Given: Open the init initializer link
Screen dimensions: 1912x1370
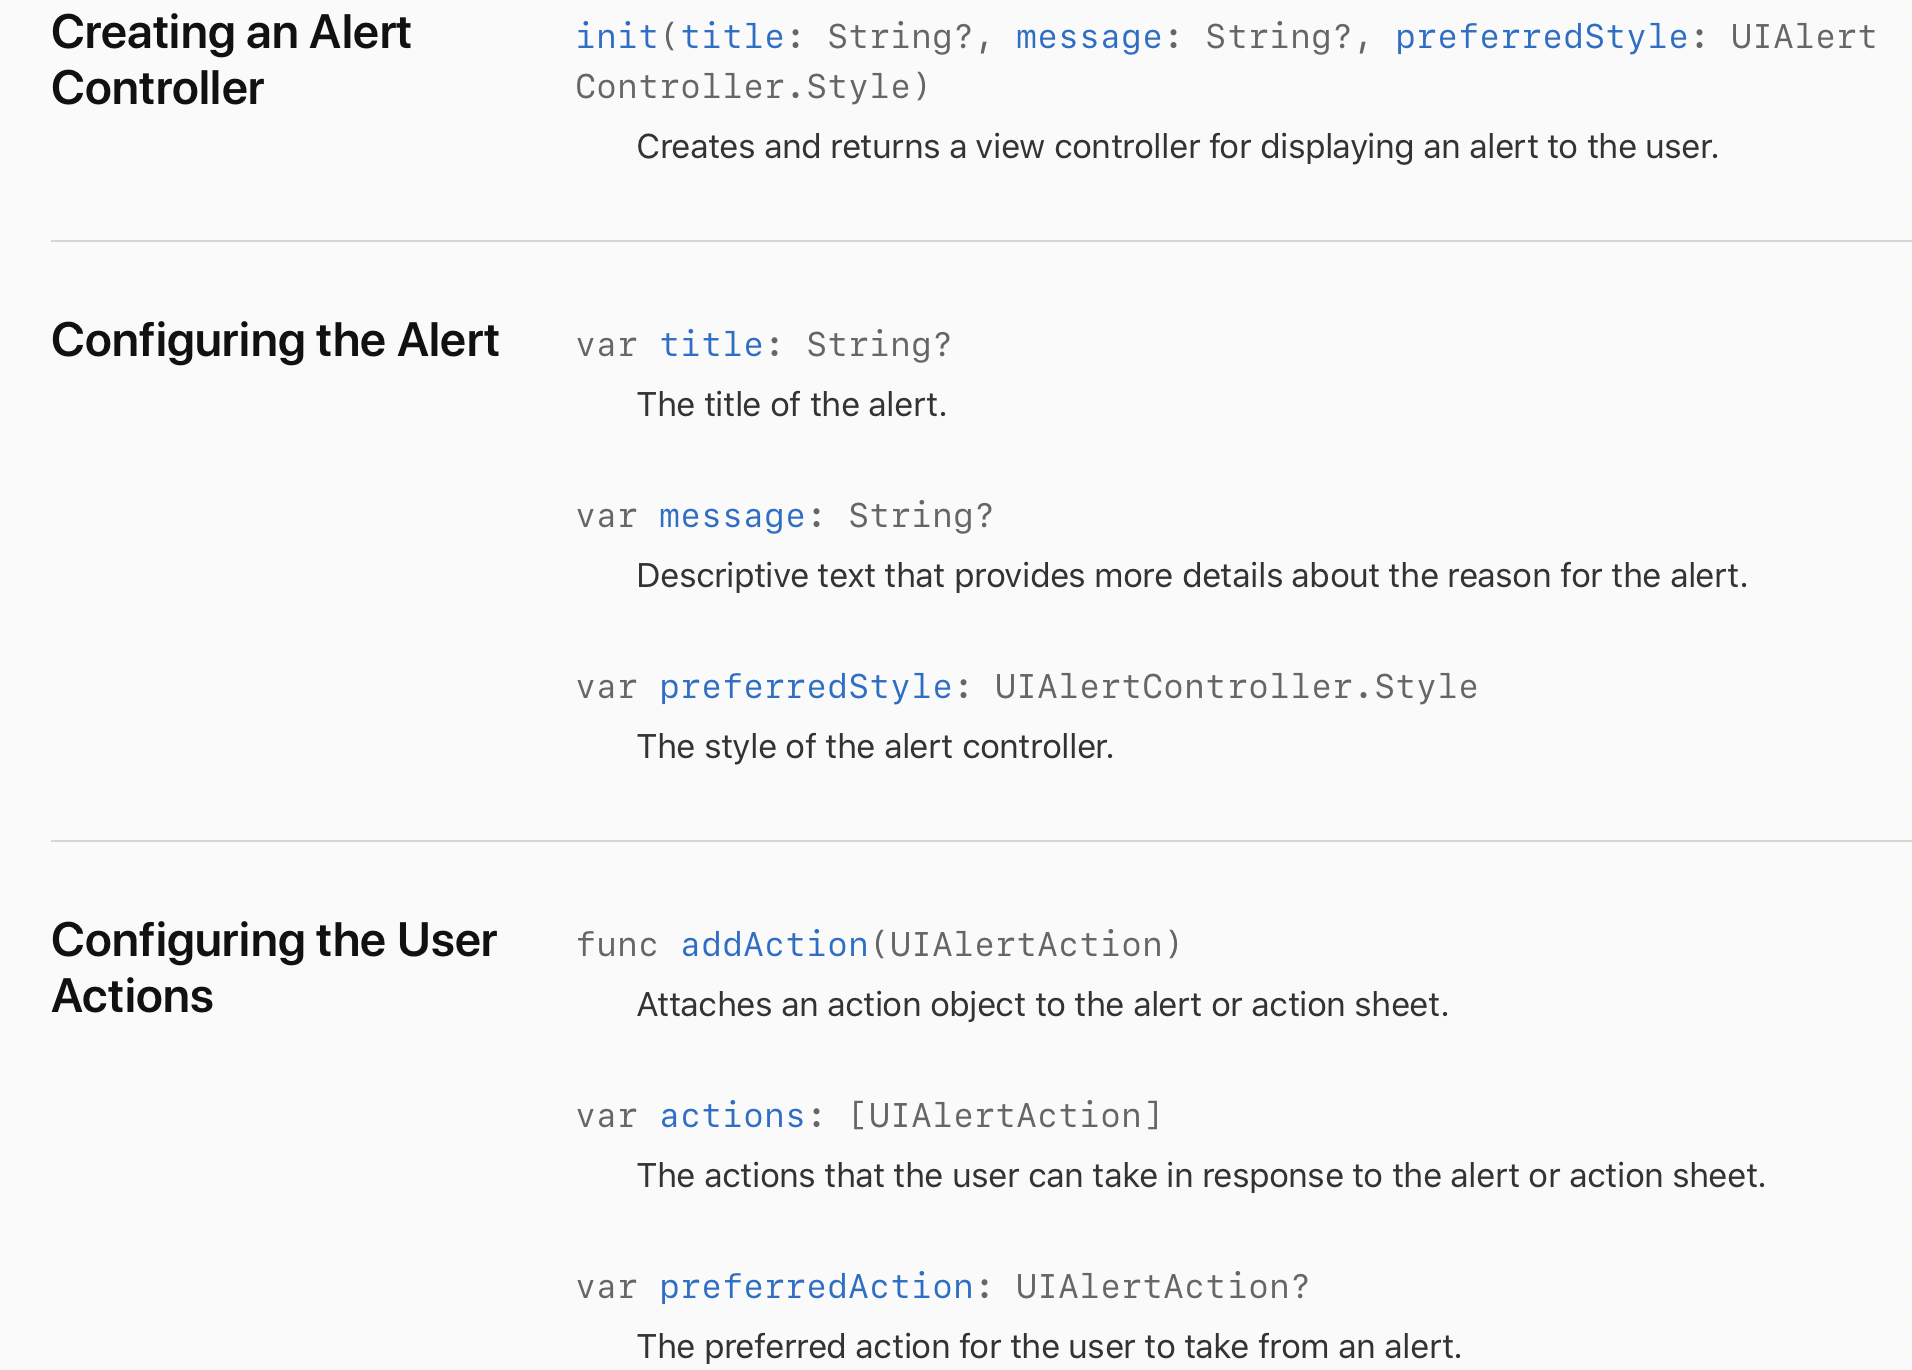Looking at the screenshot, I should (615, 37).
